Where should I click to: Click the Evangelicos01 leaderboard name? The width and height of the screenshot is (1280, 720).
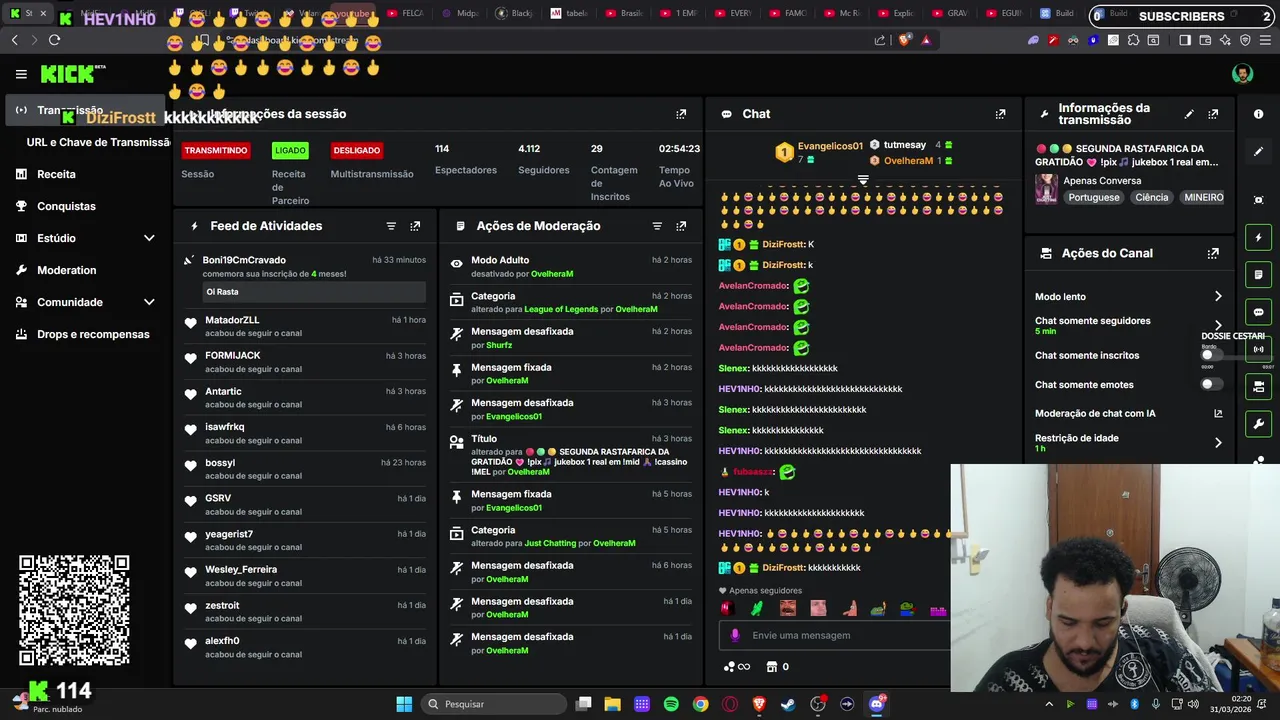point(830,146)
